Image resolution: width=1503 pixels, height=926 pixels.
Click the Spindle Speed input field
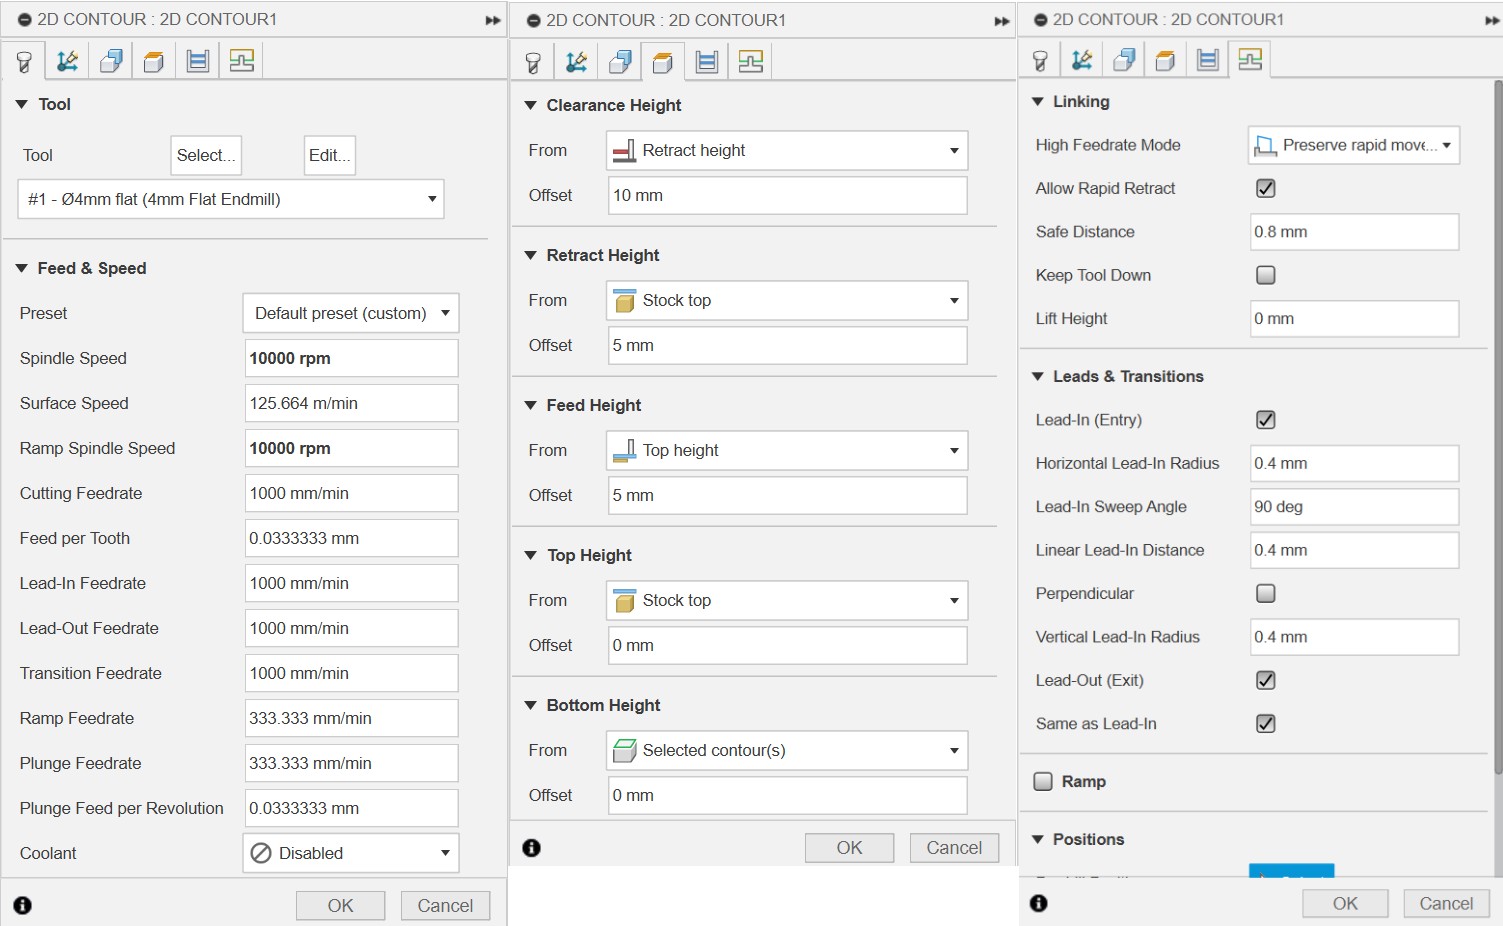click(x=351, y=358)
